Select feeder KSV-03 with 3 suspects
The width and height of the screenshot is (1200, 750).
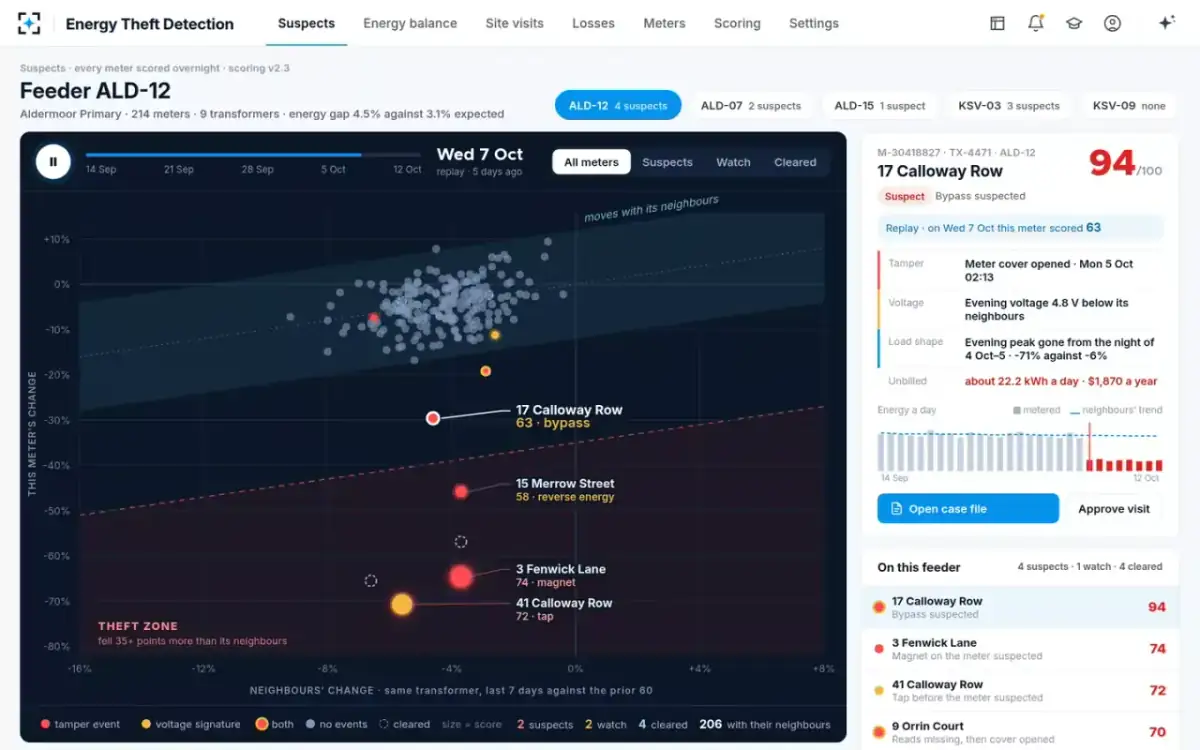[x=1008, y=105]
